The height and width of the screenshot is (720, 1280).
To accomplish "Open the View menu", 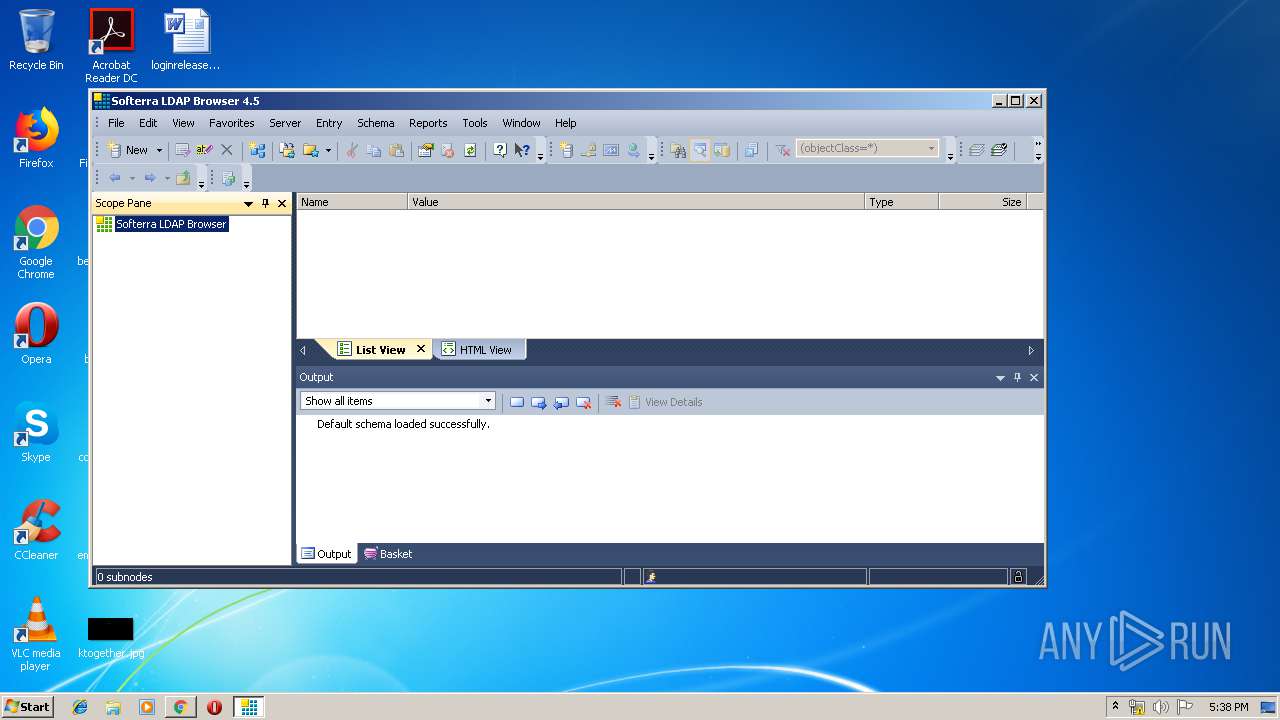I will point(183,123).
